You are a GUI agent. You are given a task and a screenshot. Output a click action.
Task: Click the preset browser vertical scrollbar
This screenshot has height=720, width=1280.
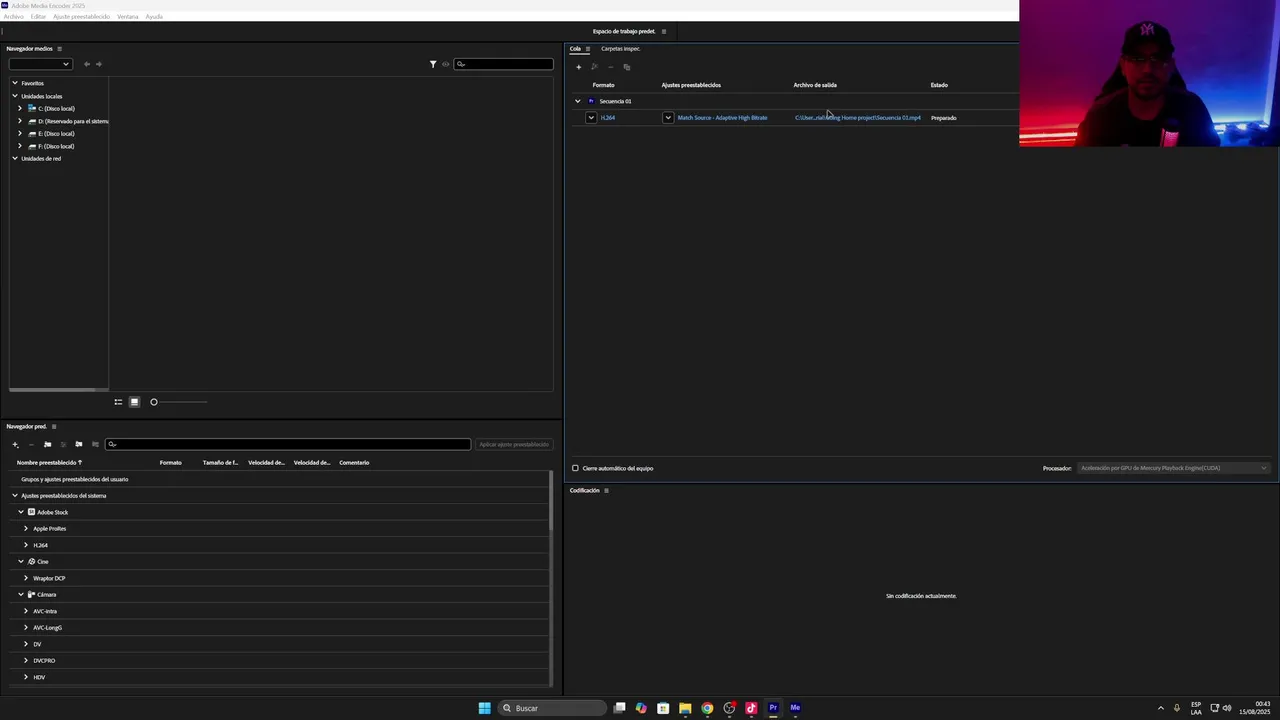click(x=551, y=500)
